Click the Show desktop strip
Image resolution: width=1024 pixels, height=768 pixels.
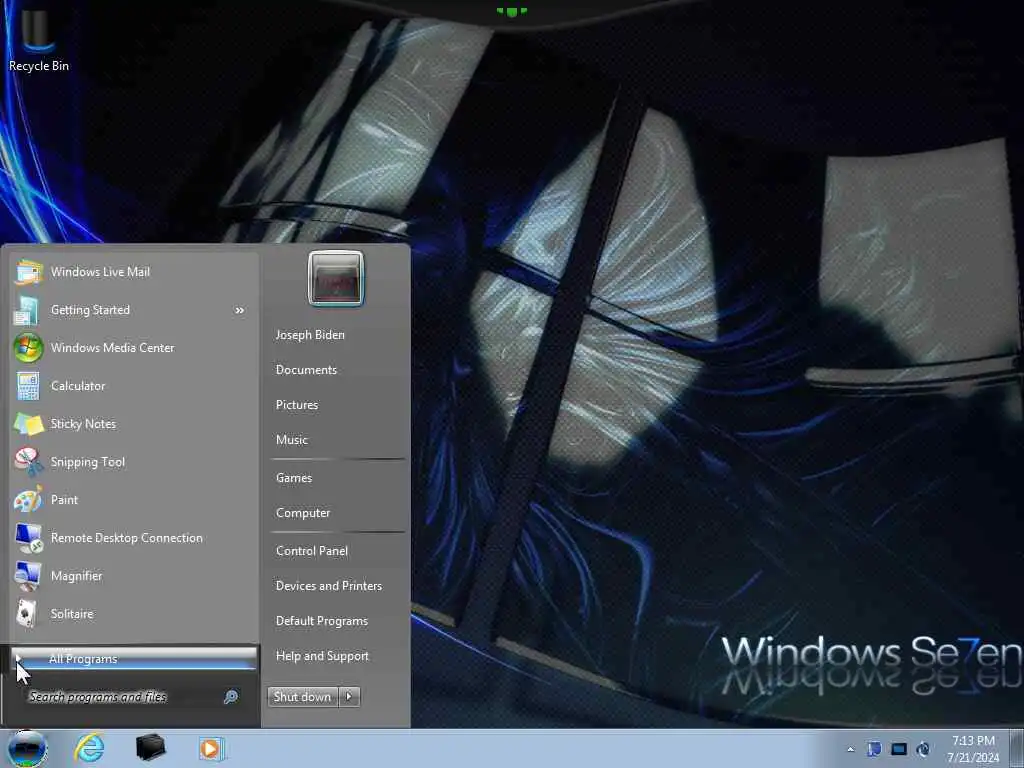tap(1016, 749)
